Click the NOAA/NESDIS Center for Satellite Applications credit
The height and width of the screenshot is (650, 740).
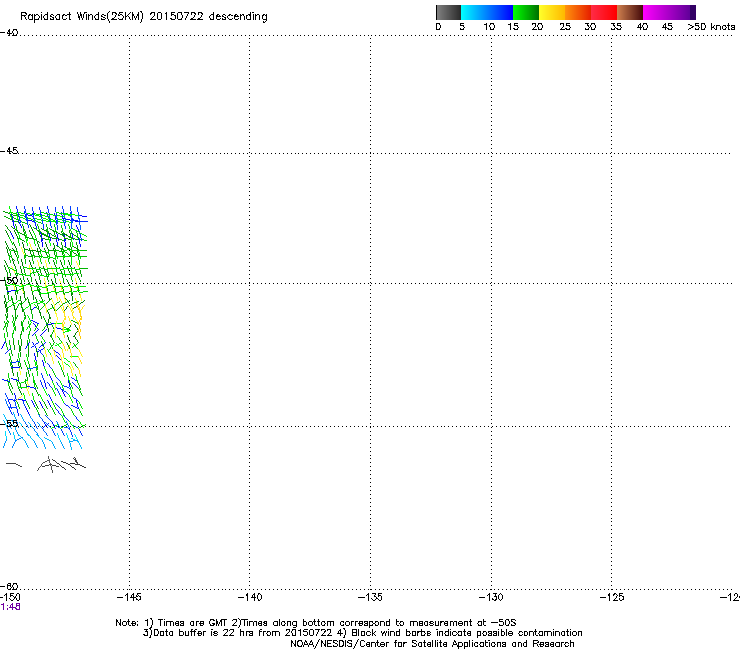tap(432, 644)
